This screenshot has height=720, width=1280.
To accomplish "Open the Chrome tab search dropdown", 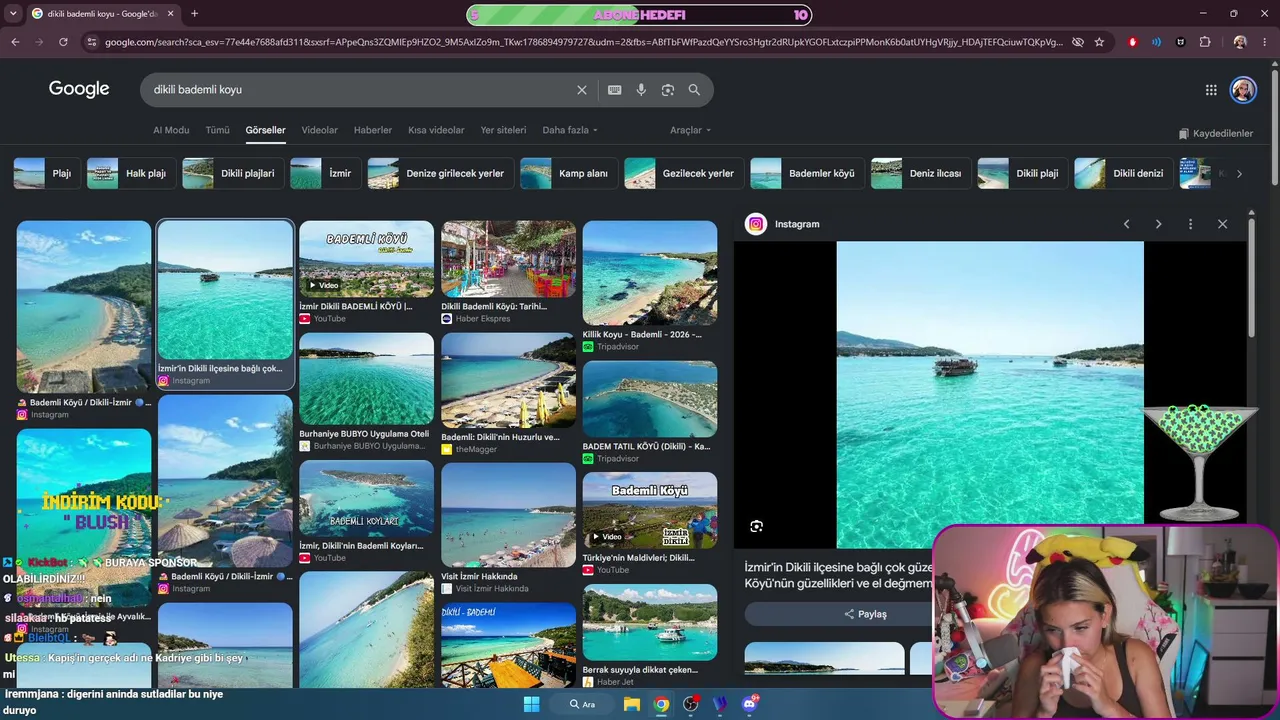I will 13,14.
